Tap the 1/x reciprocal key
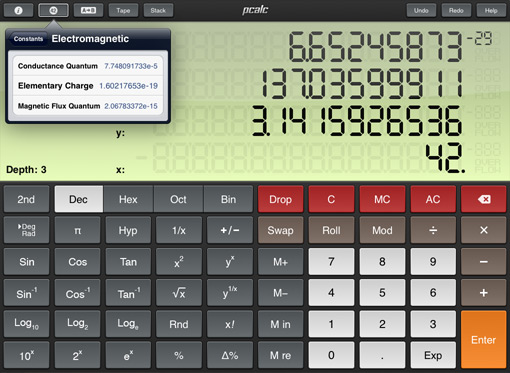This screenshot has width=510, height=373. 179,230
